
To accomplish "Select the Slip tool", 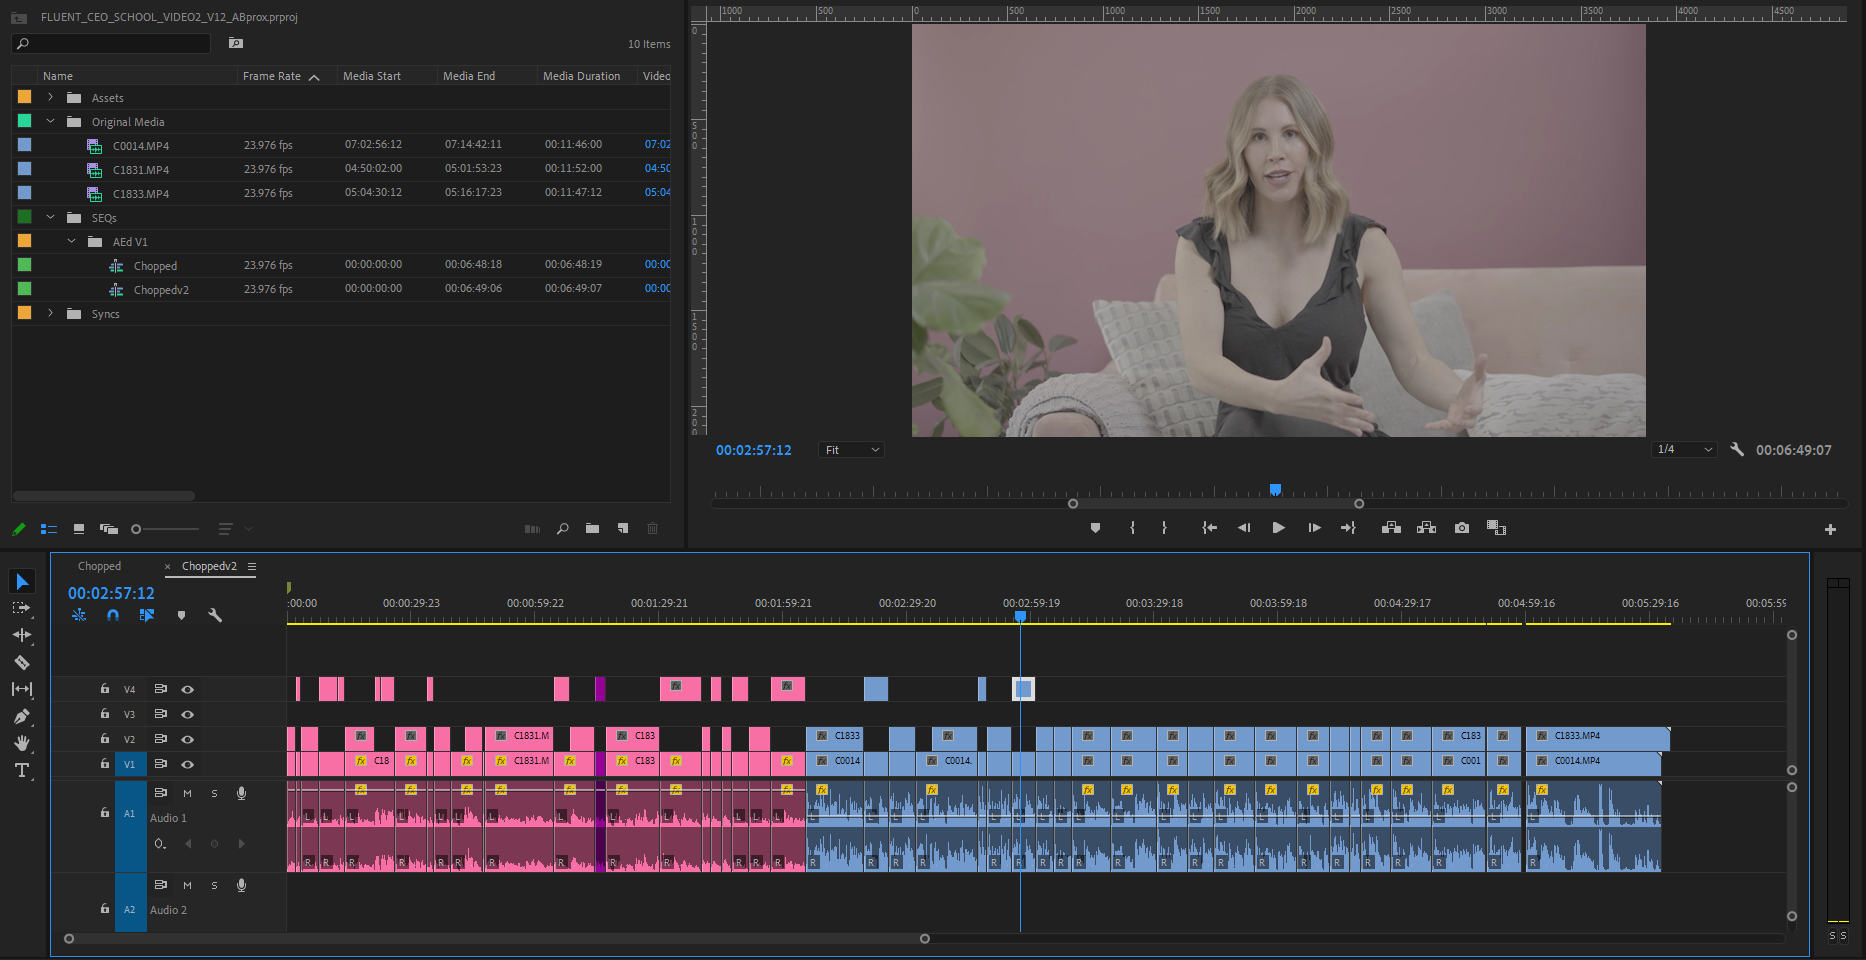I will (22, 689).
